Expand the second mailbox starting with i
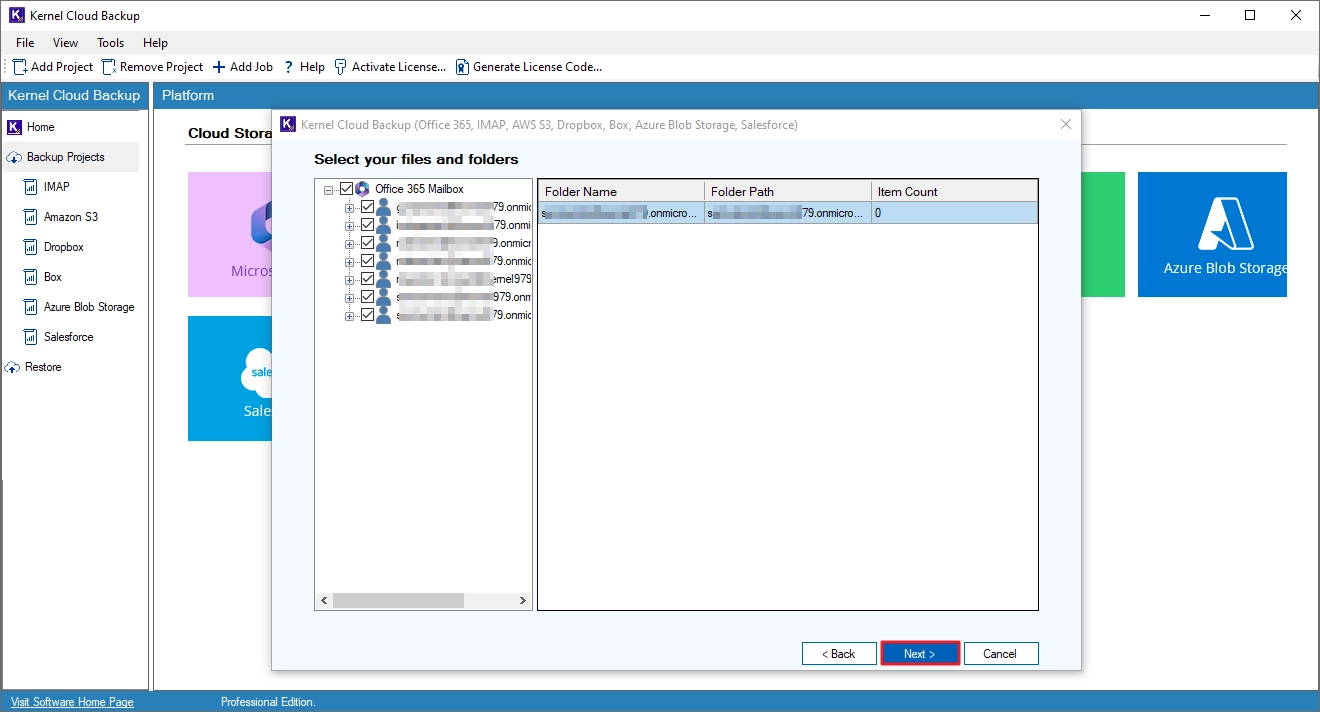The width and height of the screenshot is (1320, 712). click(x=350, y=226)
